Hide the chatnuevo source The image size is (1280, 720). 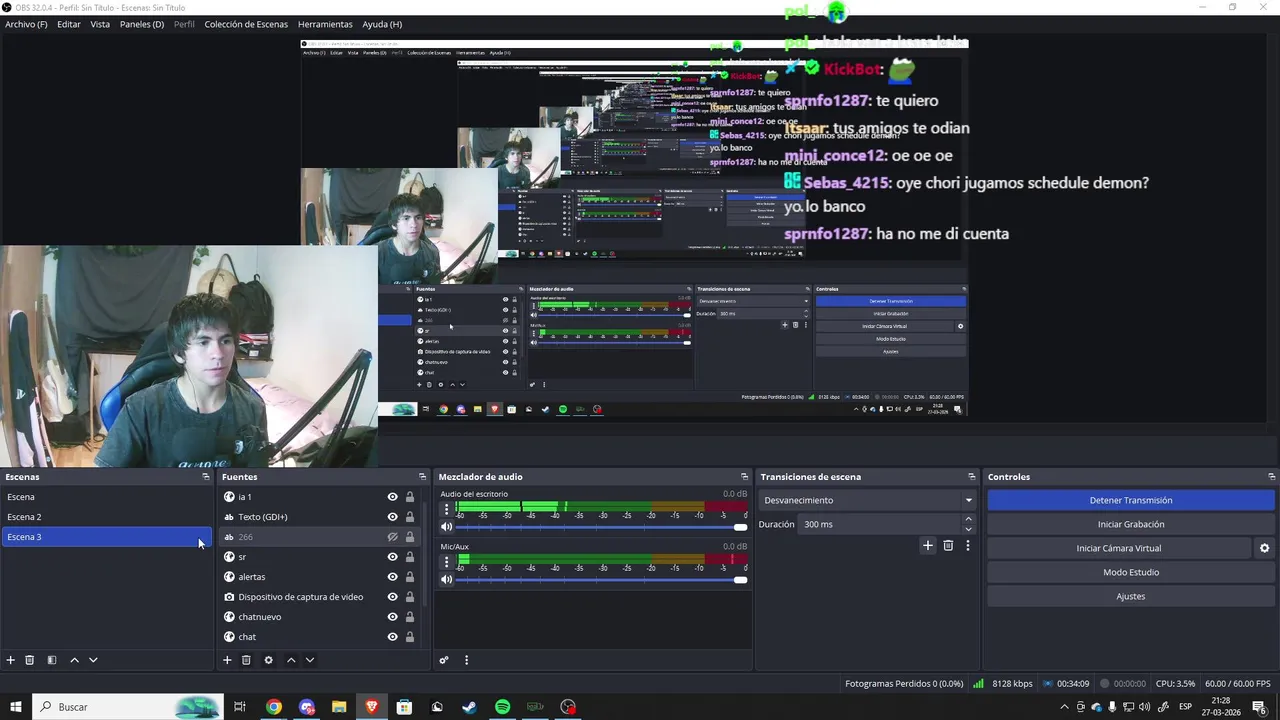click(x=392, y=617)
